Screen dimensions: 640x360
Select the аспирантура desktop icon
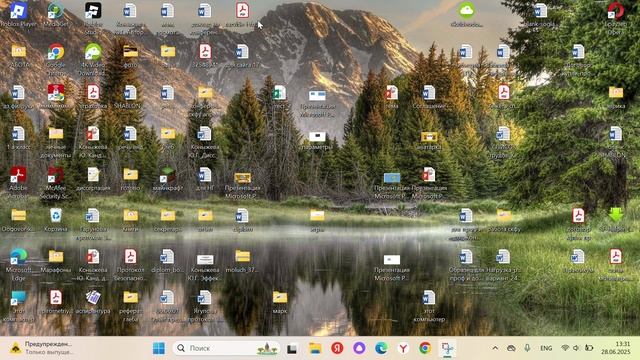click(x=93, y=297)
